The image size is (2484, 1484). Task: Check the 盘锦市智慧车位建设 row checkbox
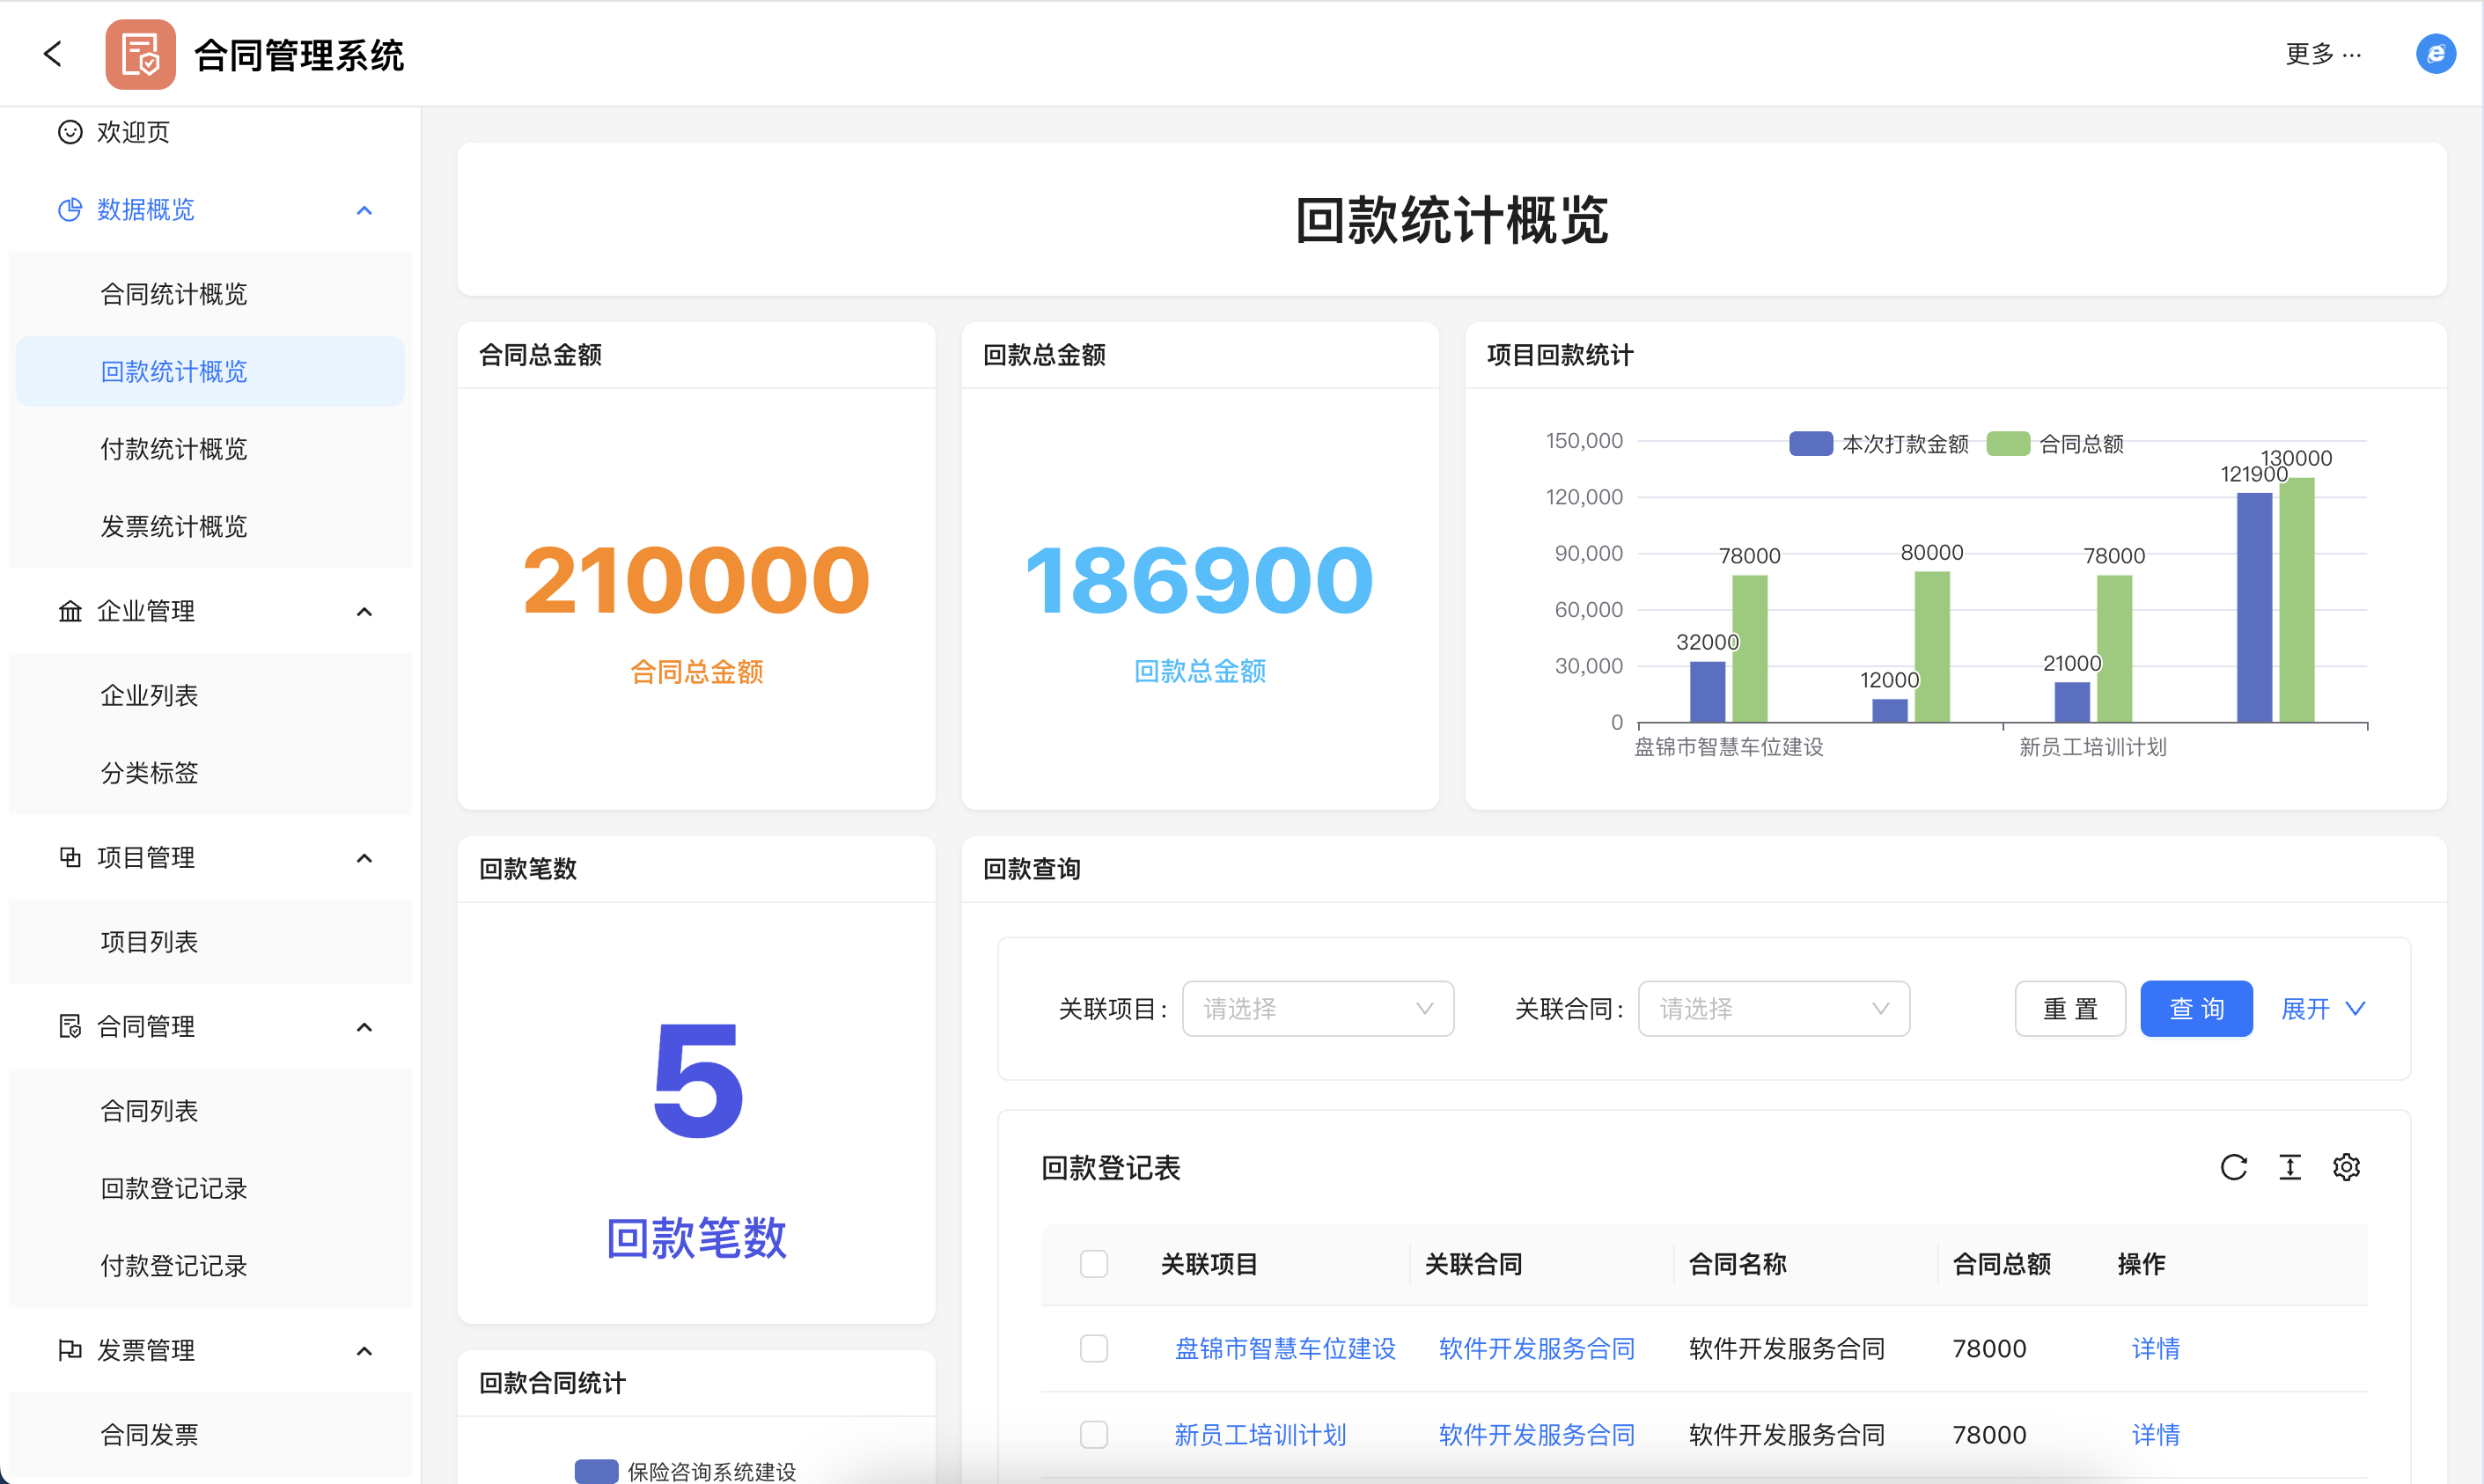pyautogui.click(x=1094, y=1348)
